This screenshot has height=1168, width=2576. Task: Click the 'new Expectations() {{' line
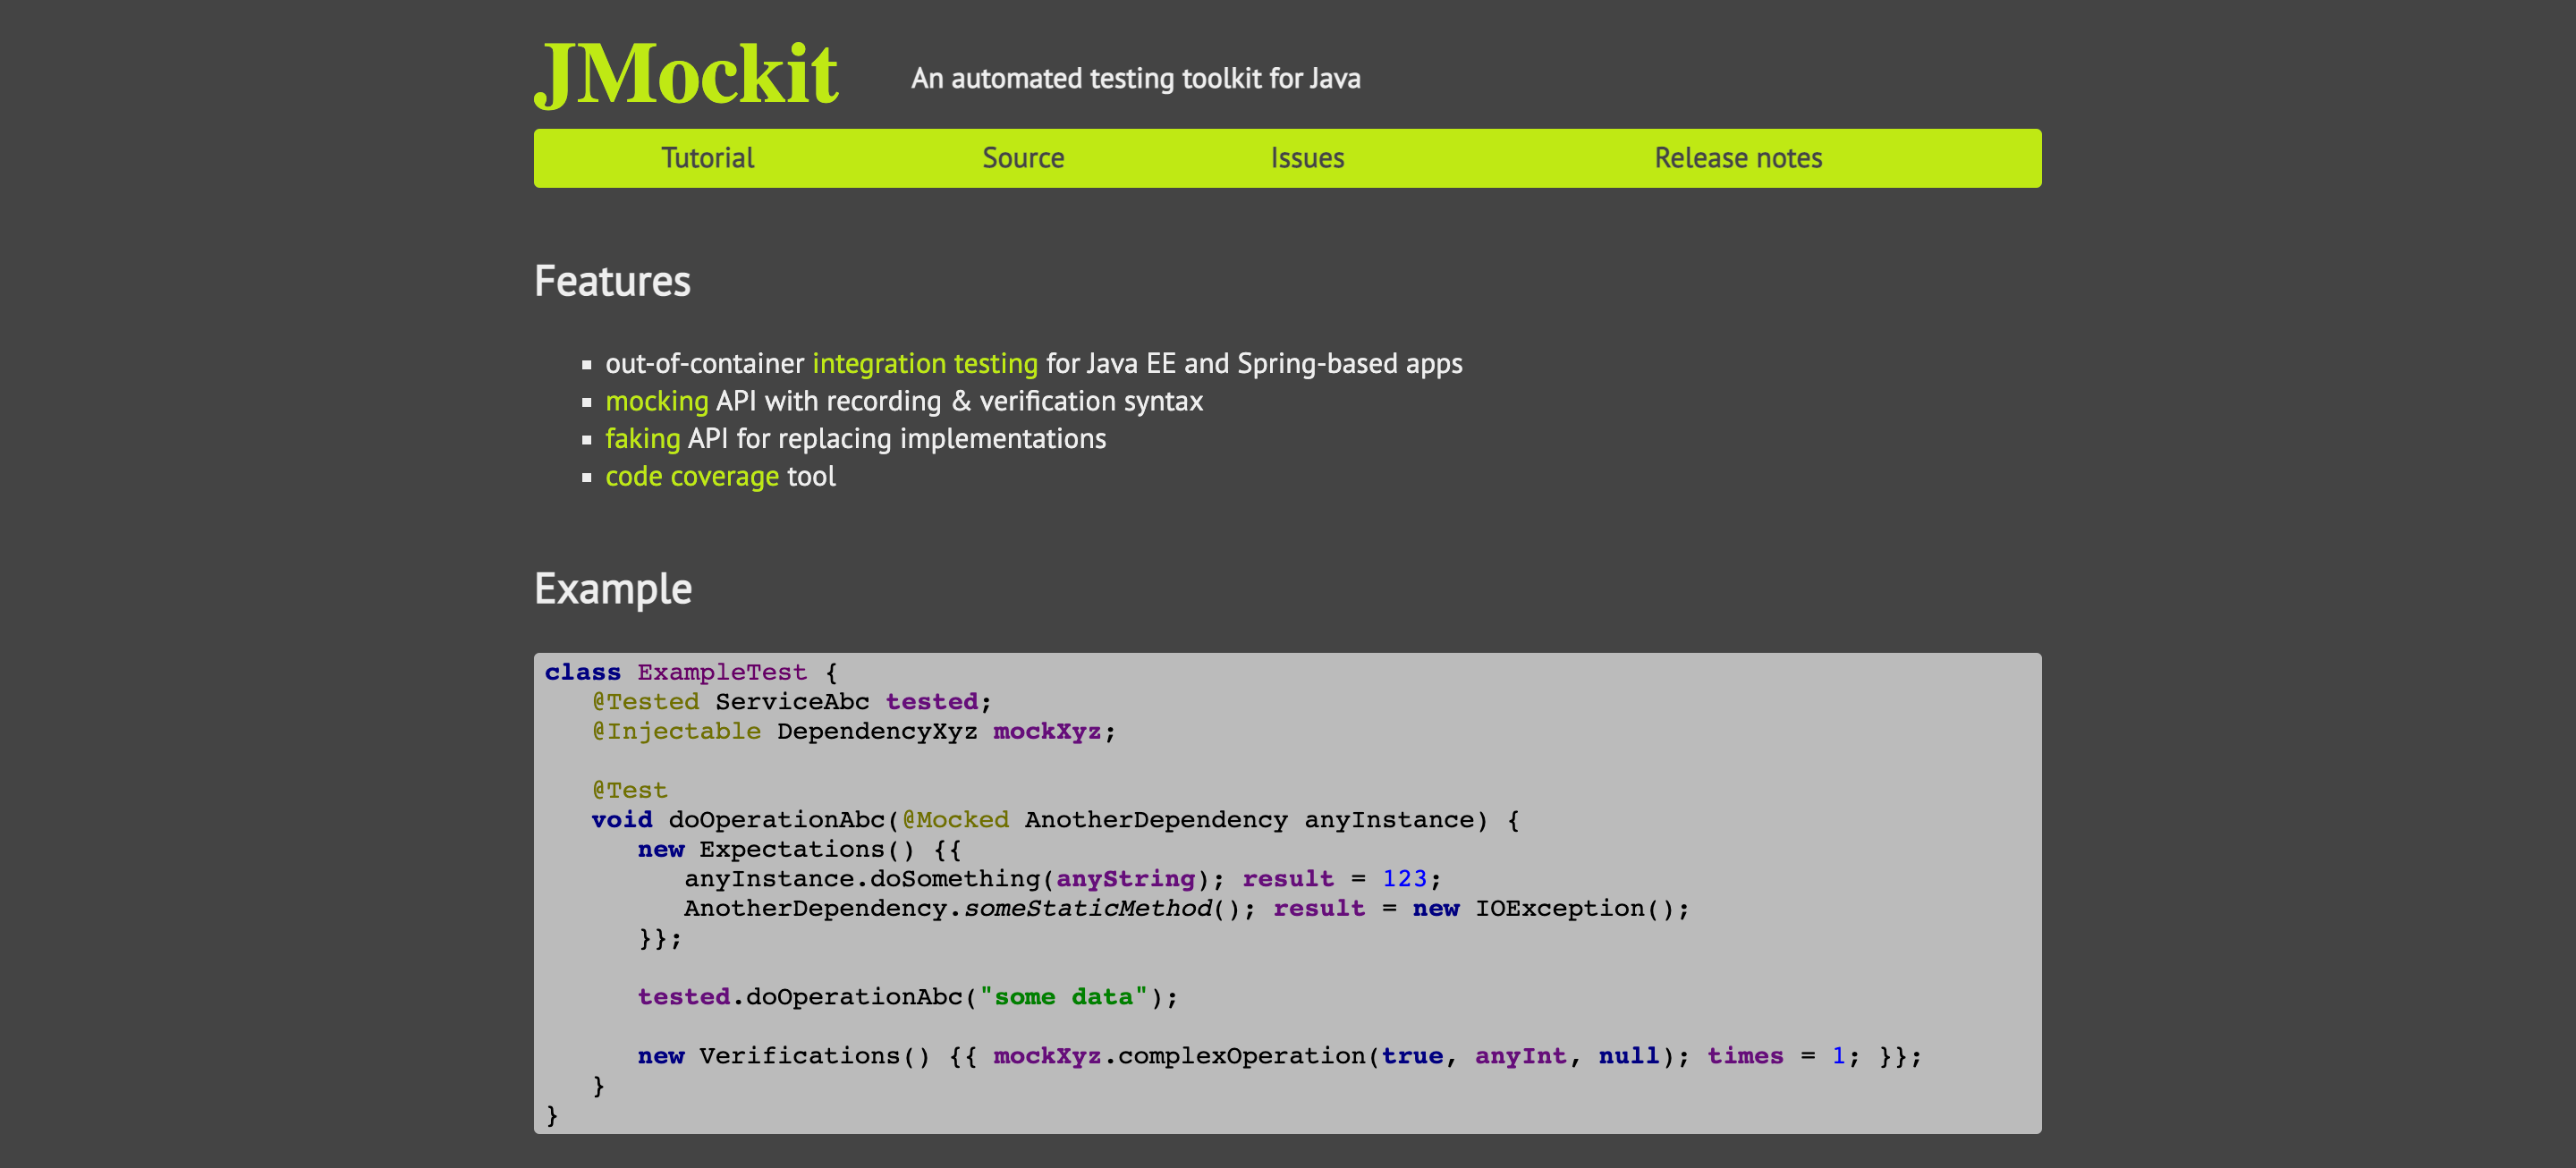pos(799,849)
